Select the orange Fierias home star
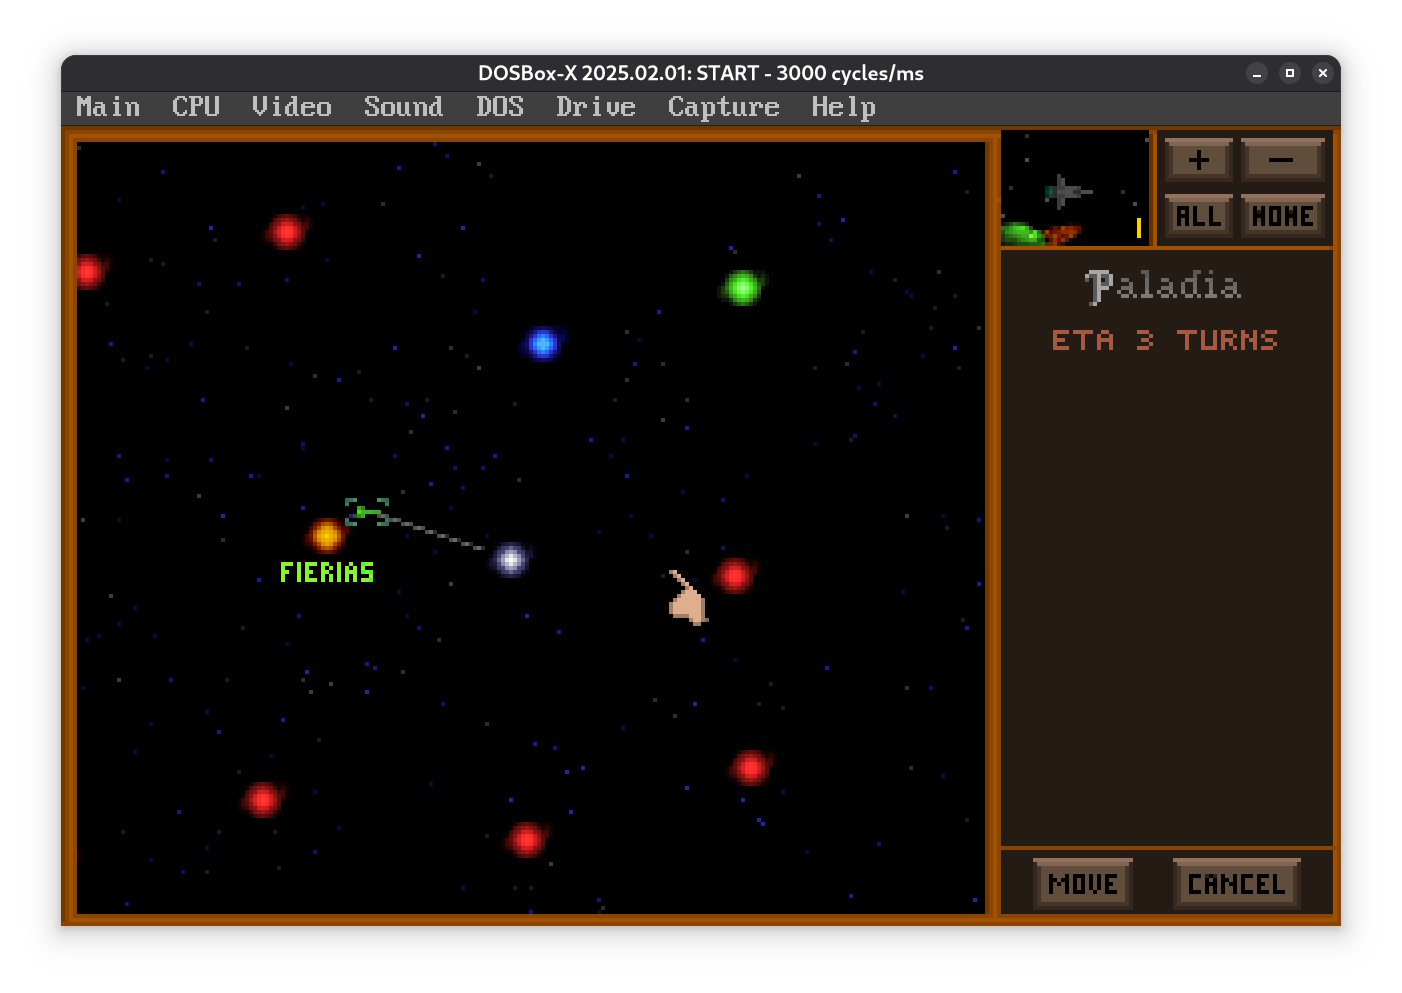The height and width of the screenshot is (993, 1402). 326,535
